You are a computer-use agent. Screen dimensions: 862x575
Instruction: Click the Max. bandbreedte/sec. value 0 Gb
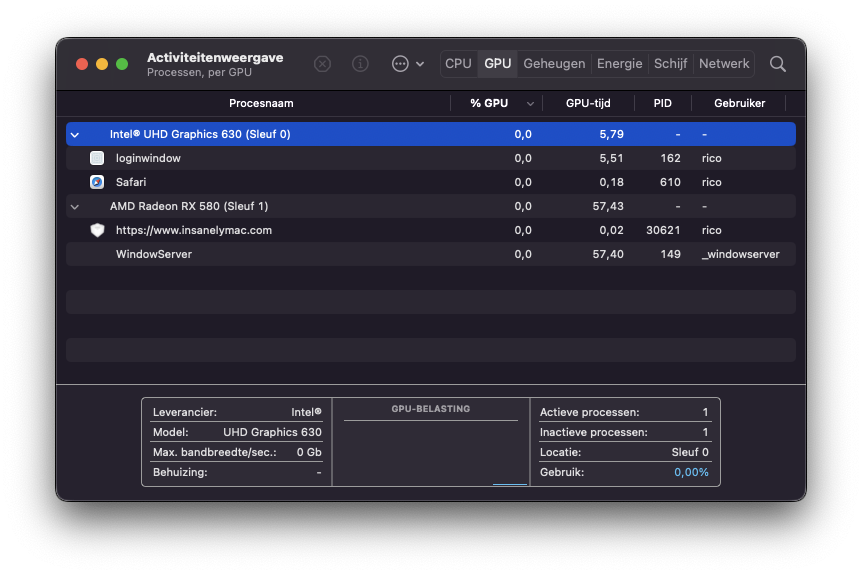point(309,452)
